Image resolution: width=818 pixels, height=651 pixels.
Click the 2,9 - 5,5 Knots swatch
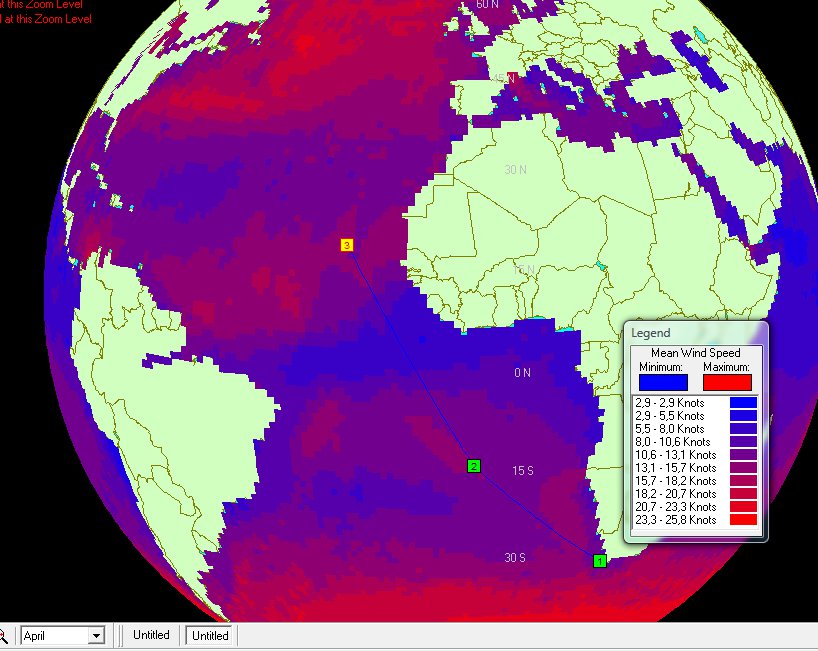tap(743, 416)
